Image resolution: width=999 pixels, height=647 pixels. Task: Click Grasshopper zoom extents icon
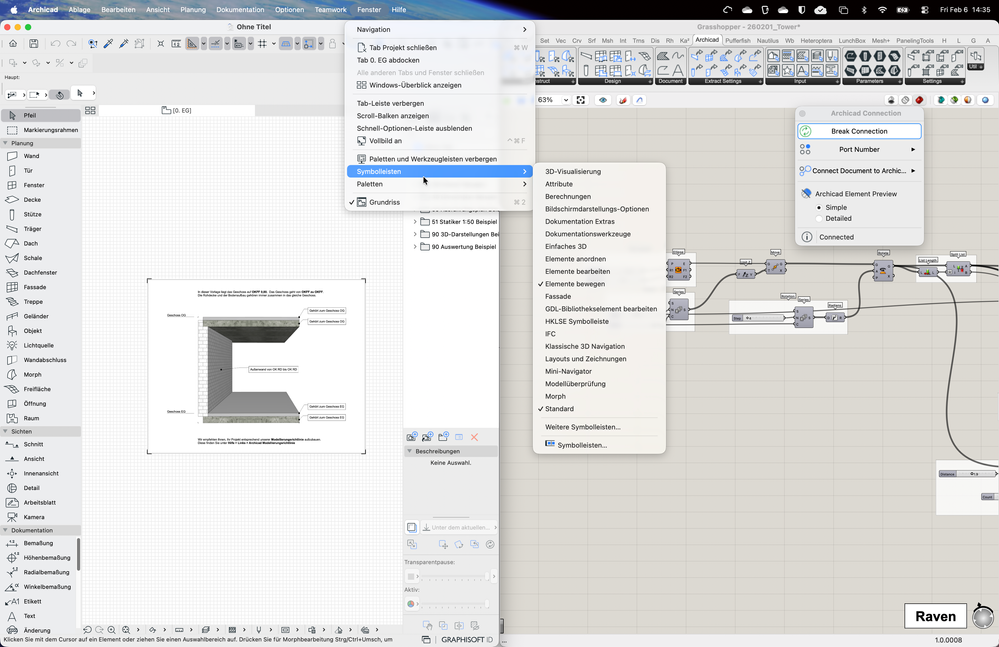(x=580, y=100)
